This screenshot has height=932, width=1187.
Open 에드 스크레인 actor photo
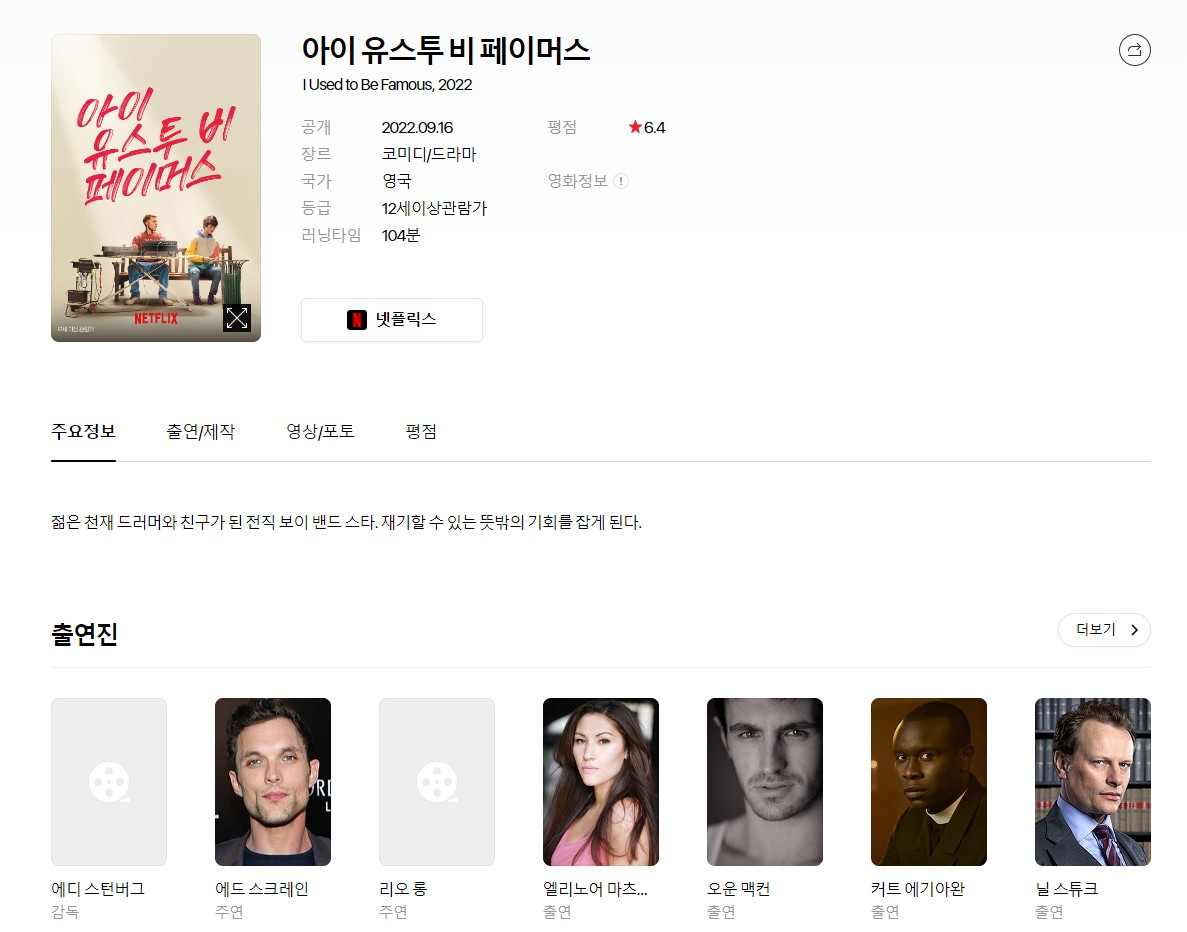click(x=273, y=781)
